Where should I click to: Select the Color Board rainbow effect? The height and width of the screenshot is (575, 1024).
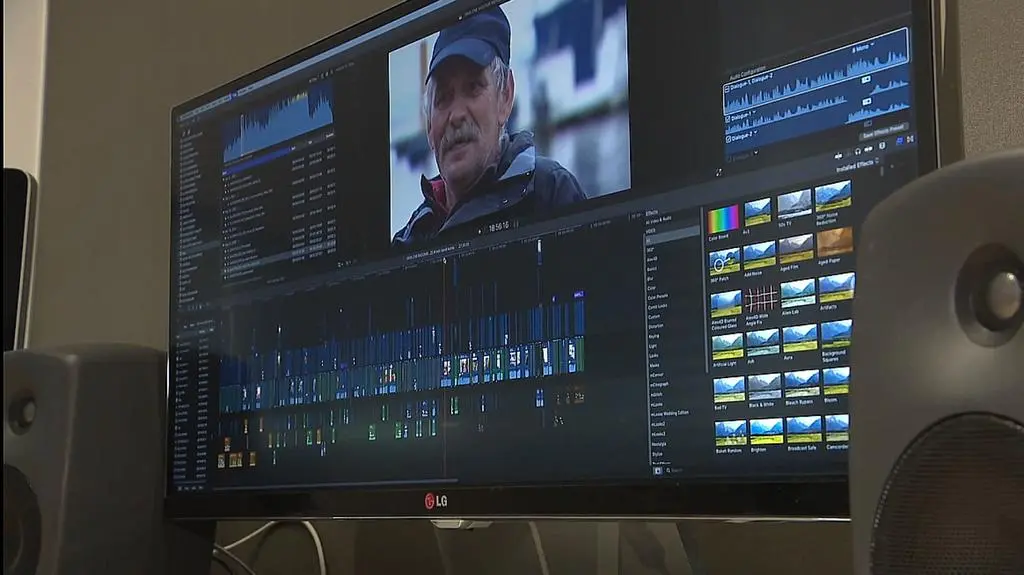[722, 219]
